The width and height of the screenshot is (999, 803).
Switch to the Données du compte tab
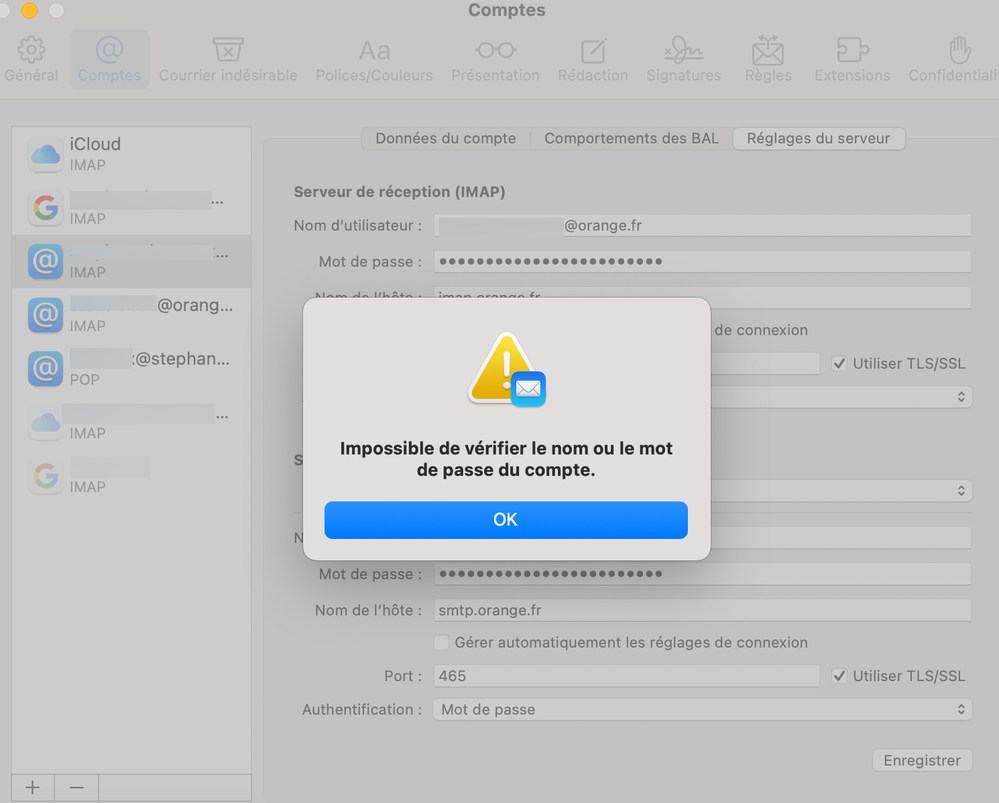446,139
